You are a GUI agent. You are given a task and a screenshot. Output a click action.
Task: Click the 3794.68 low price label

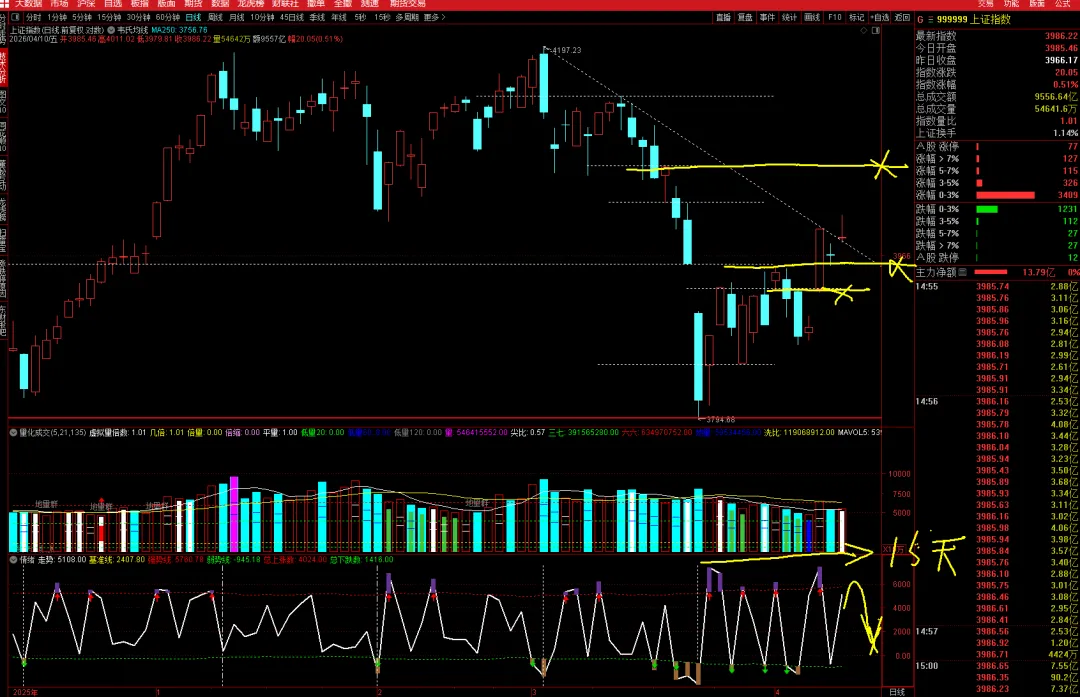720,419
